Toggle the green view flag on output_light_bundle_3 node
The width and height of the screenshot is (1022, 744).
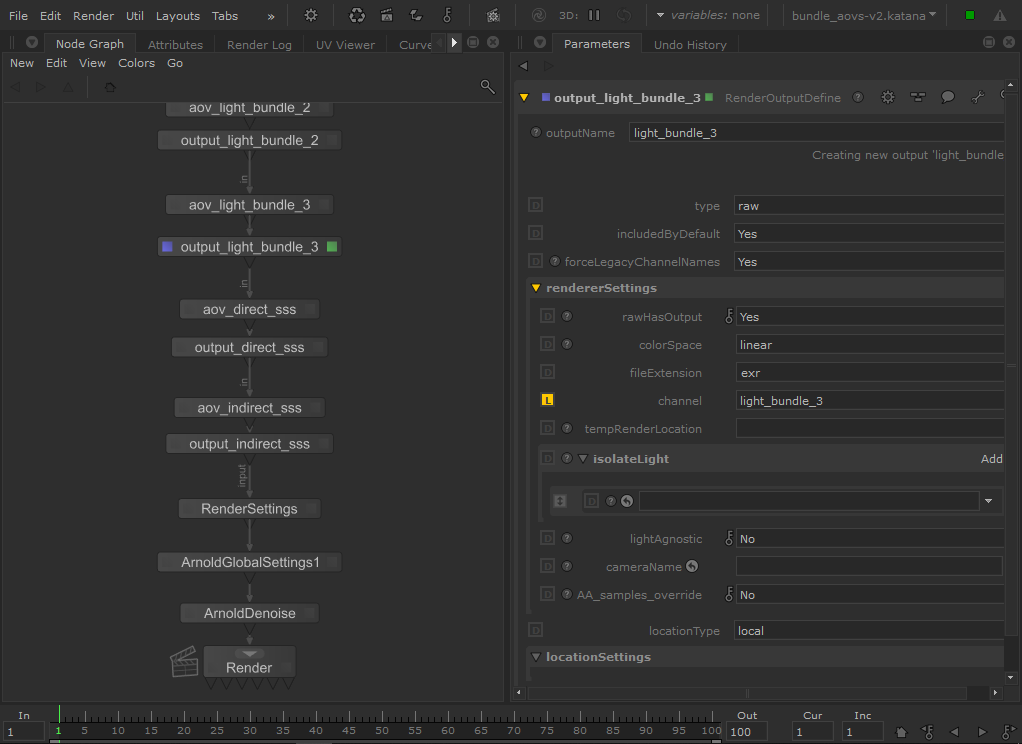click(x=332, y=246)
